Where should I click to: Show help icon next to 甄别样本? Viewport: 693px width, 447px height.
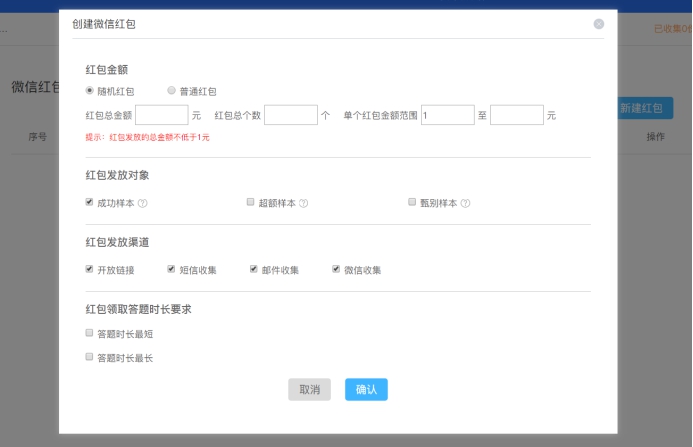(x=465, y=203)
